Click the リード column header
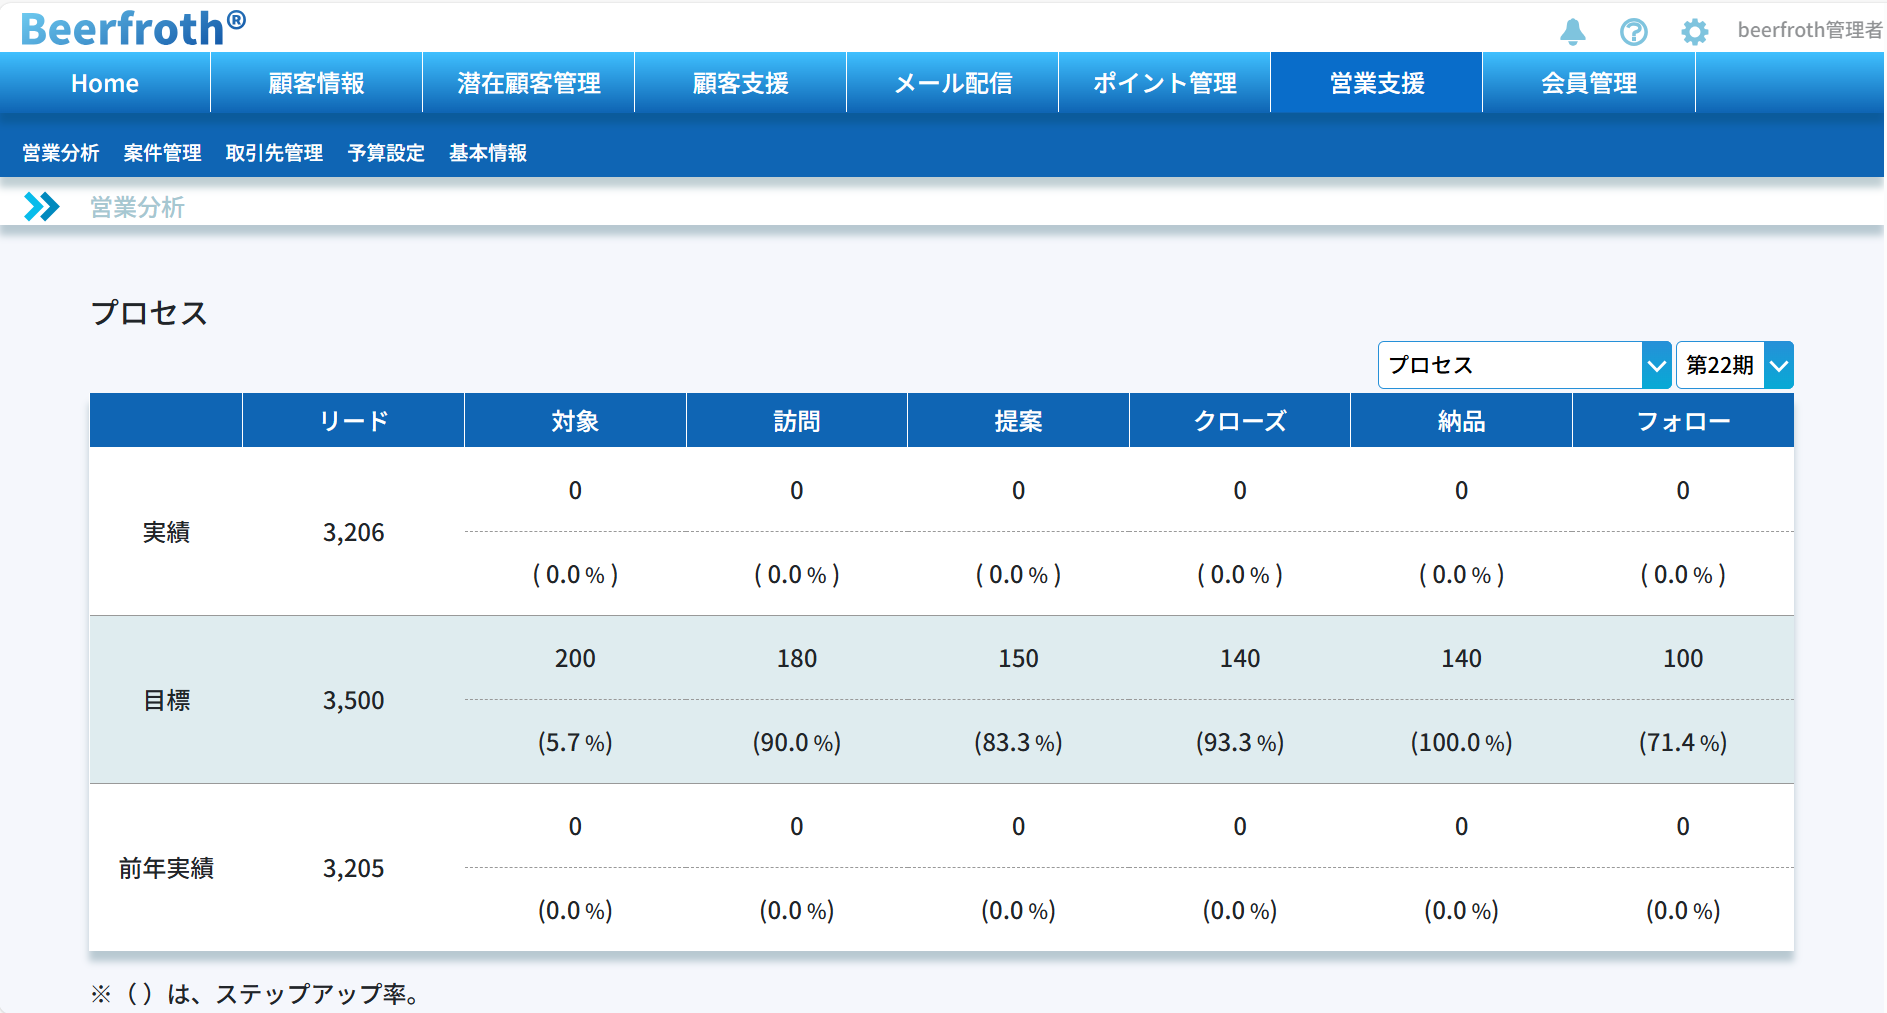 coord(353,421)
